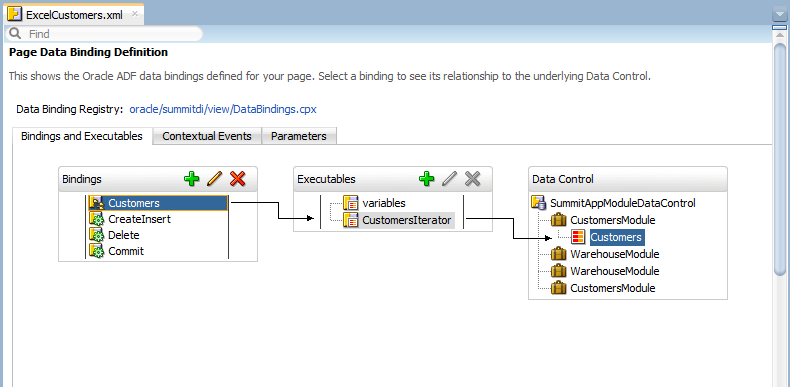Screen dimensions: 790x387
Task: Switch to Contextual Events tab
Action: [x=207, y=136]
